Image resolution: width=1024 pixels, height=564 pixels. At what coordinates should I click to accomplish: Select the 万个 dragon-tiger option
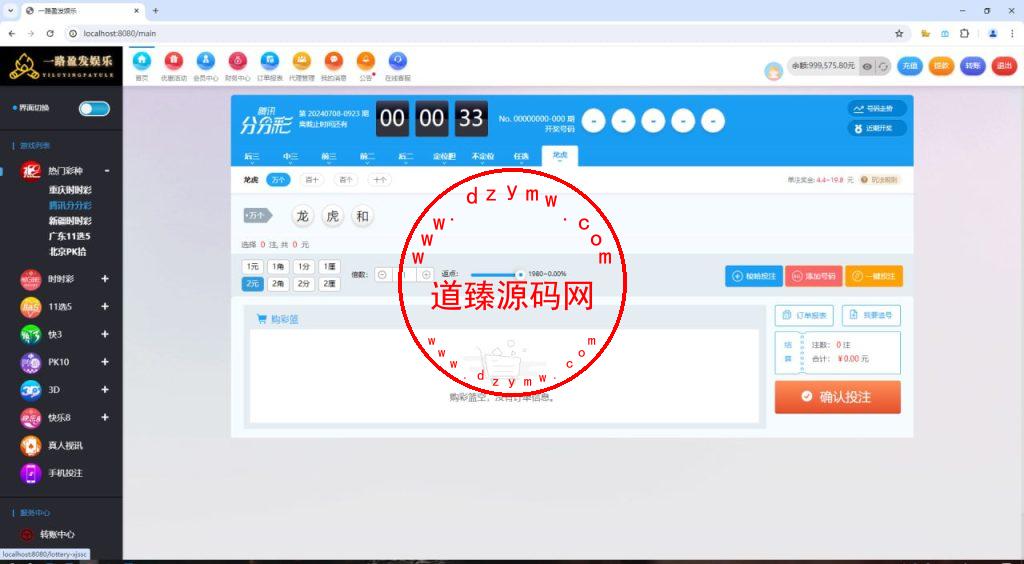(278, 180)
